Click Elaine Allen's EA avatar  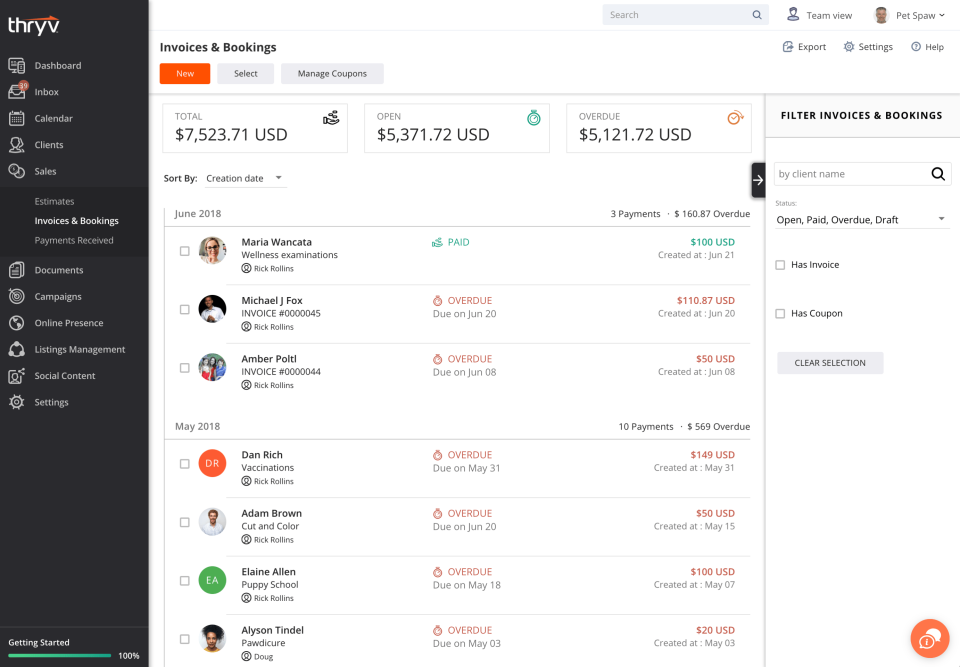212,580
